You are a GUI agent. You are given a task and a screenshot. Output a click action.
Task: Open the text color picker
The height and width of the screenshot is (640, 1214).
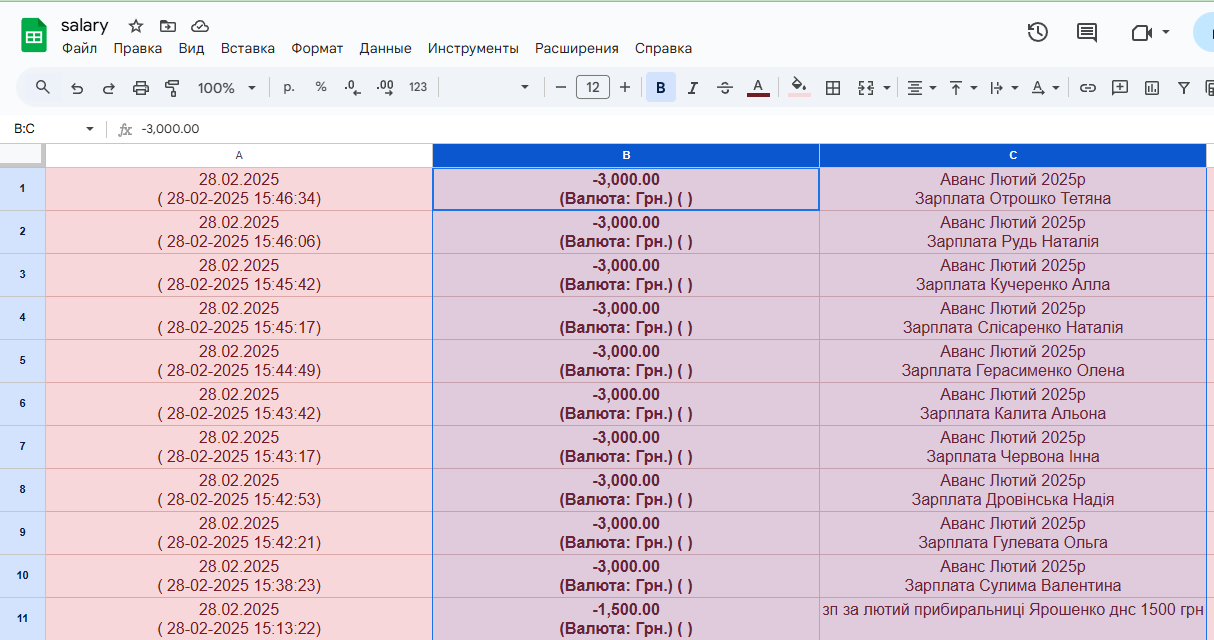[x=758, y=88]
